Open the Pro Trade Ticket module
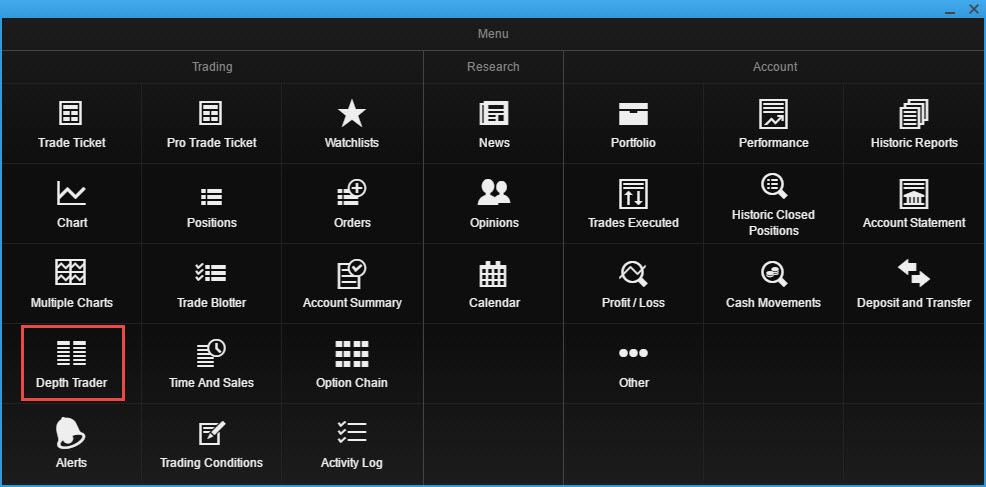Screen dimensions: 986x487 coord(211,124)
